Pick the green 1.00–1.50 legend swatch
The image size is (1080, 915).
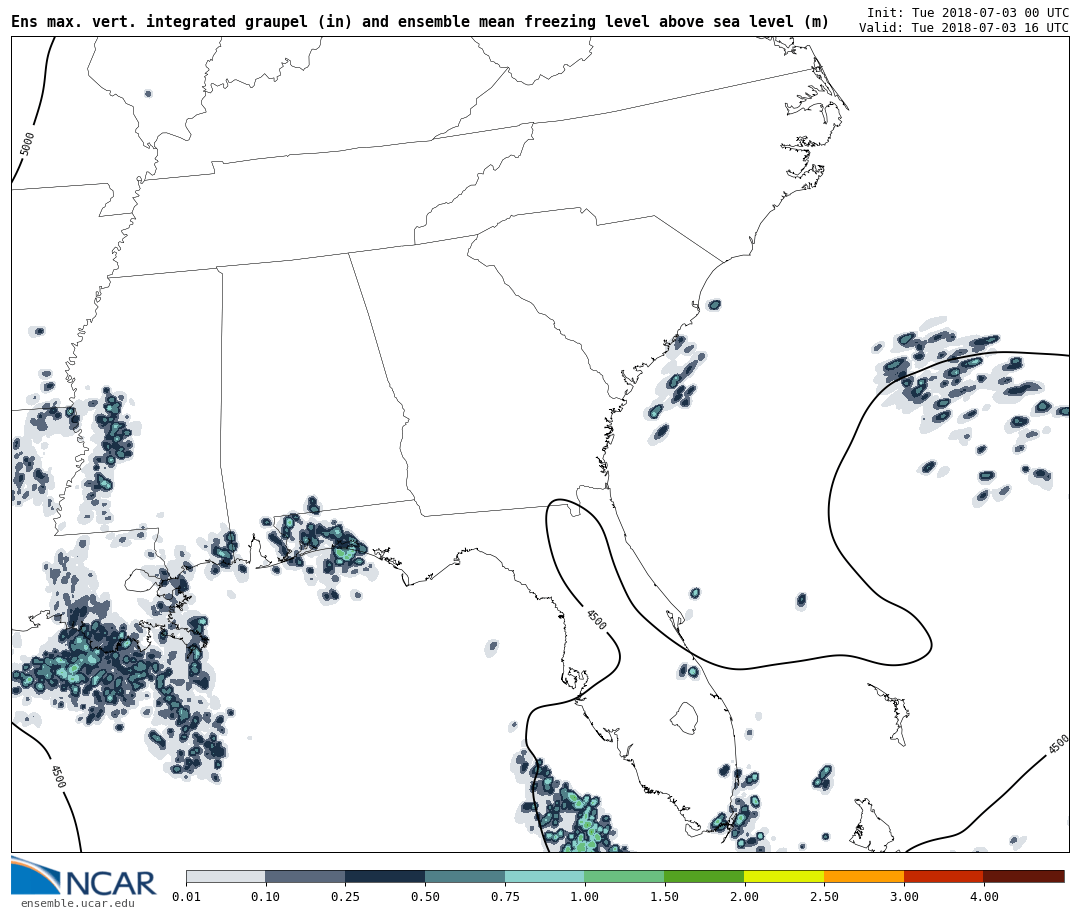click(x=624, y=876)
